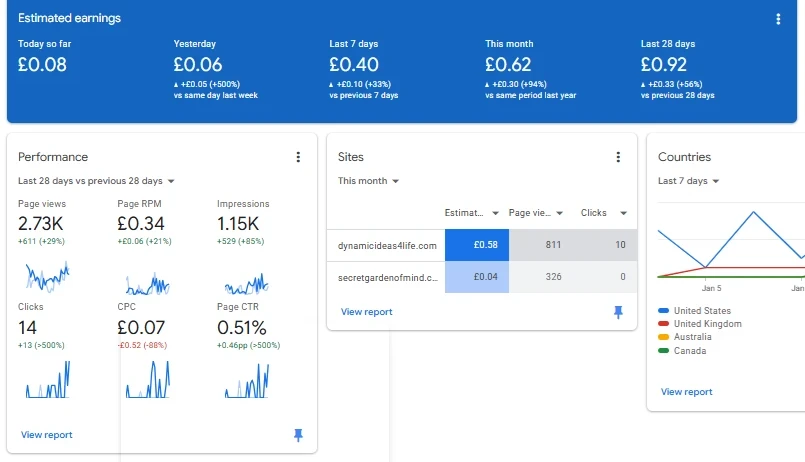Click Last 7 days £0.40 amount
The image size is (805, 462).
tap(354, 65)
